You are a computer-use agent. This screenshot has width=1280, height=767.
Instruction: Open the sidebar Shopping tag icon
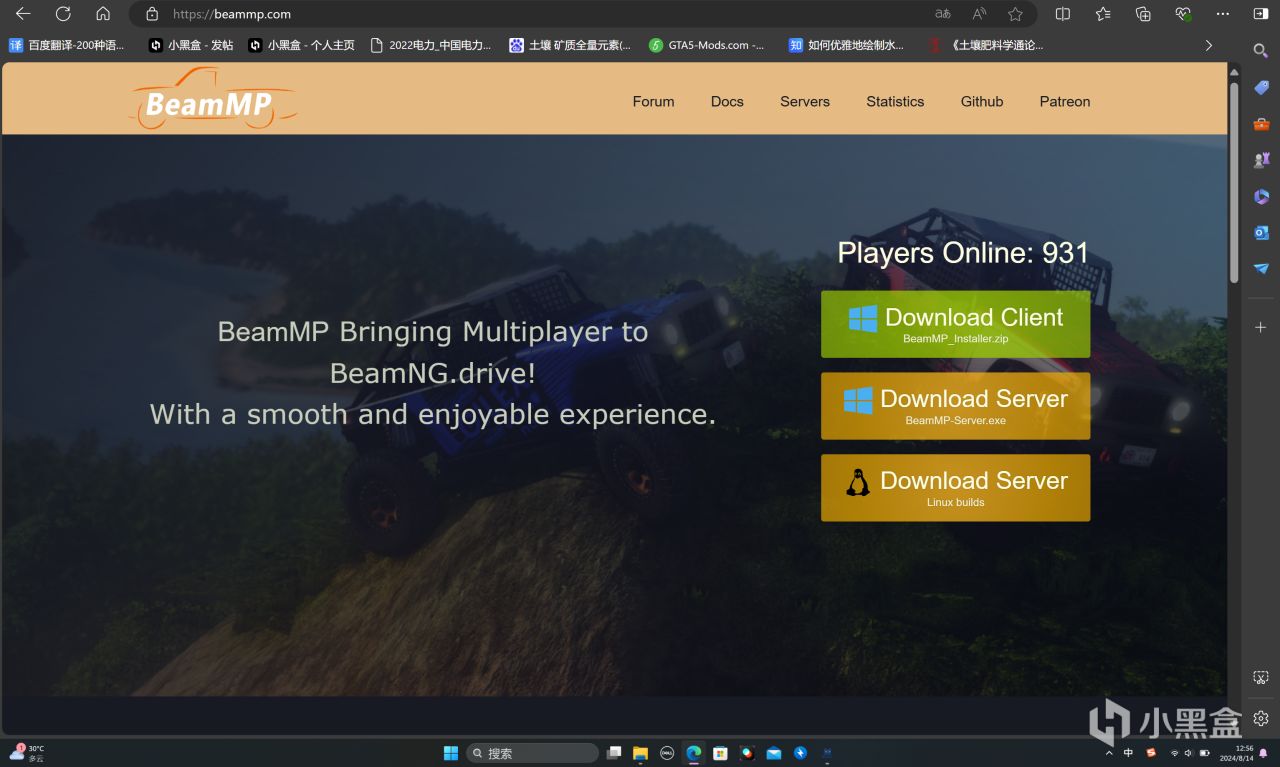[1261, 87]
